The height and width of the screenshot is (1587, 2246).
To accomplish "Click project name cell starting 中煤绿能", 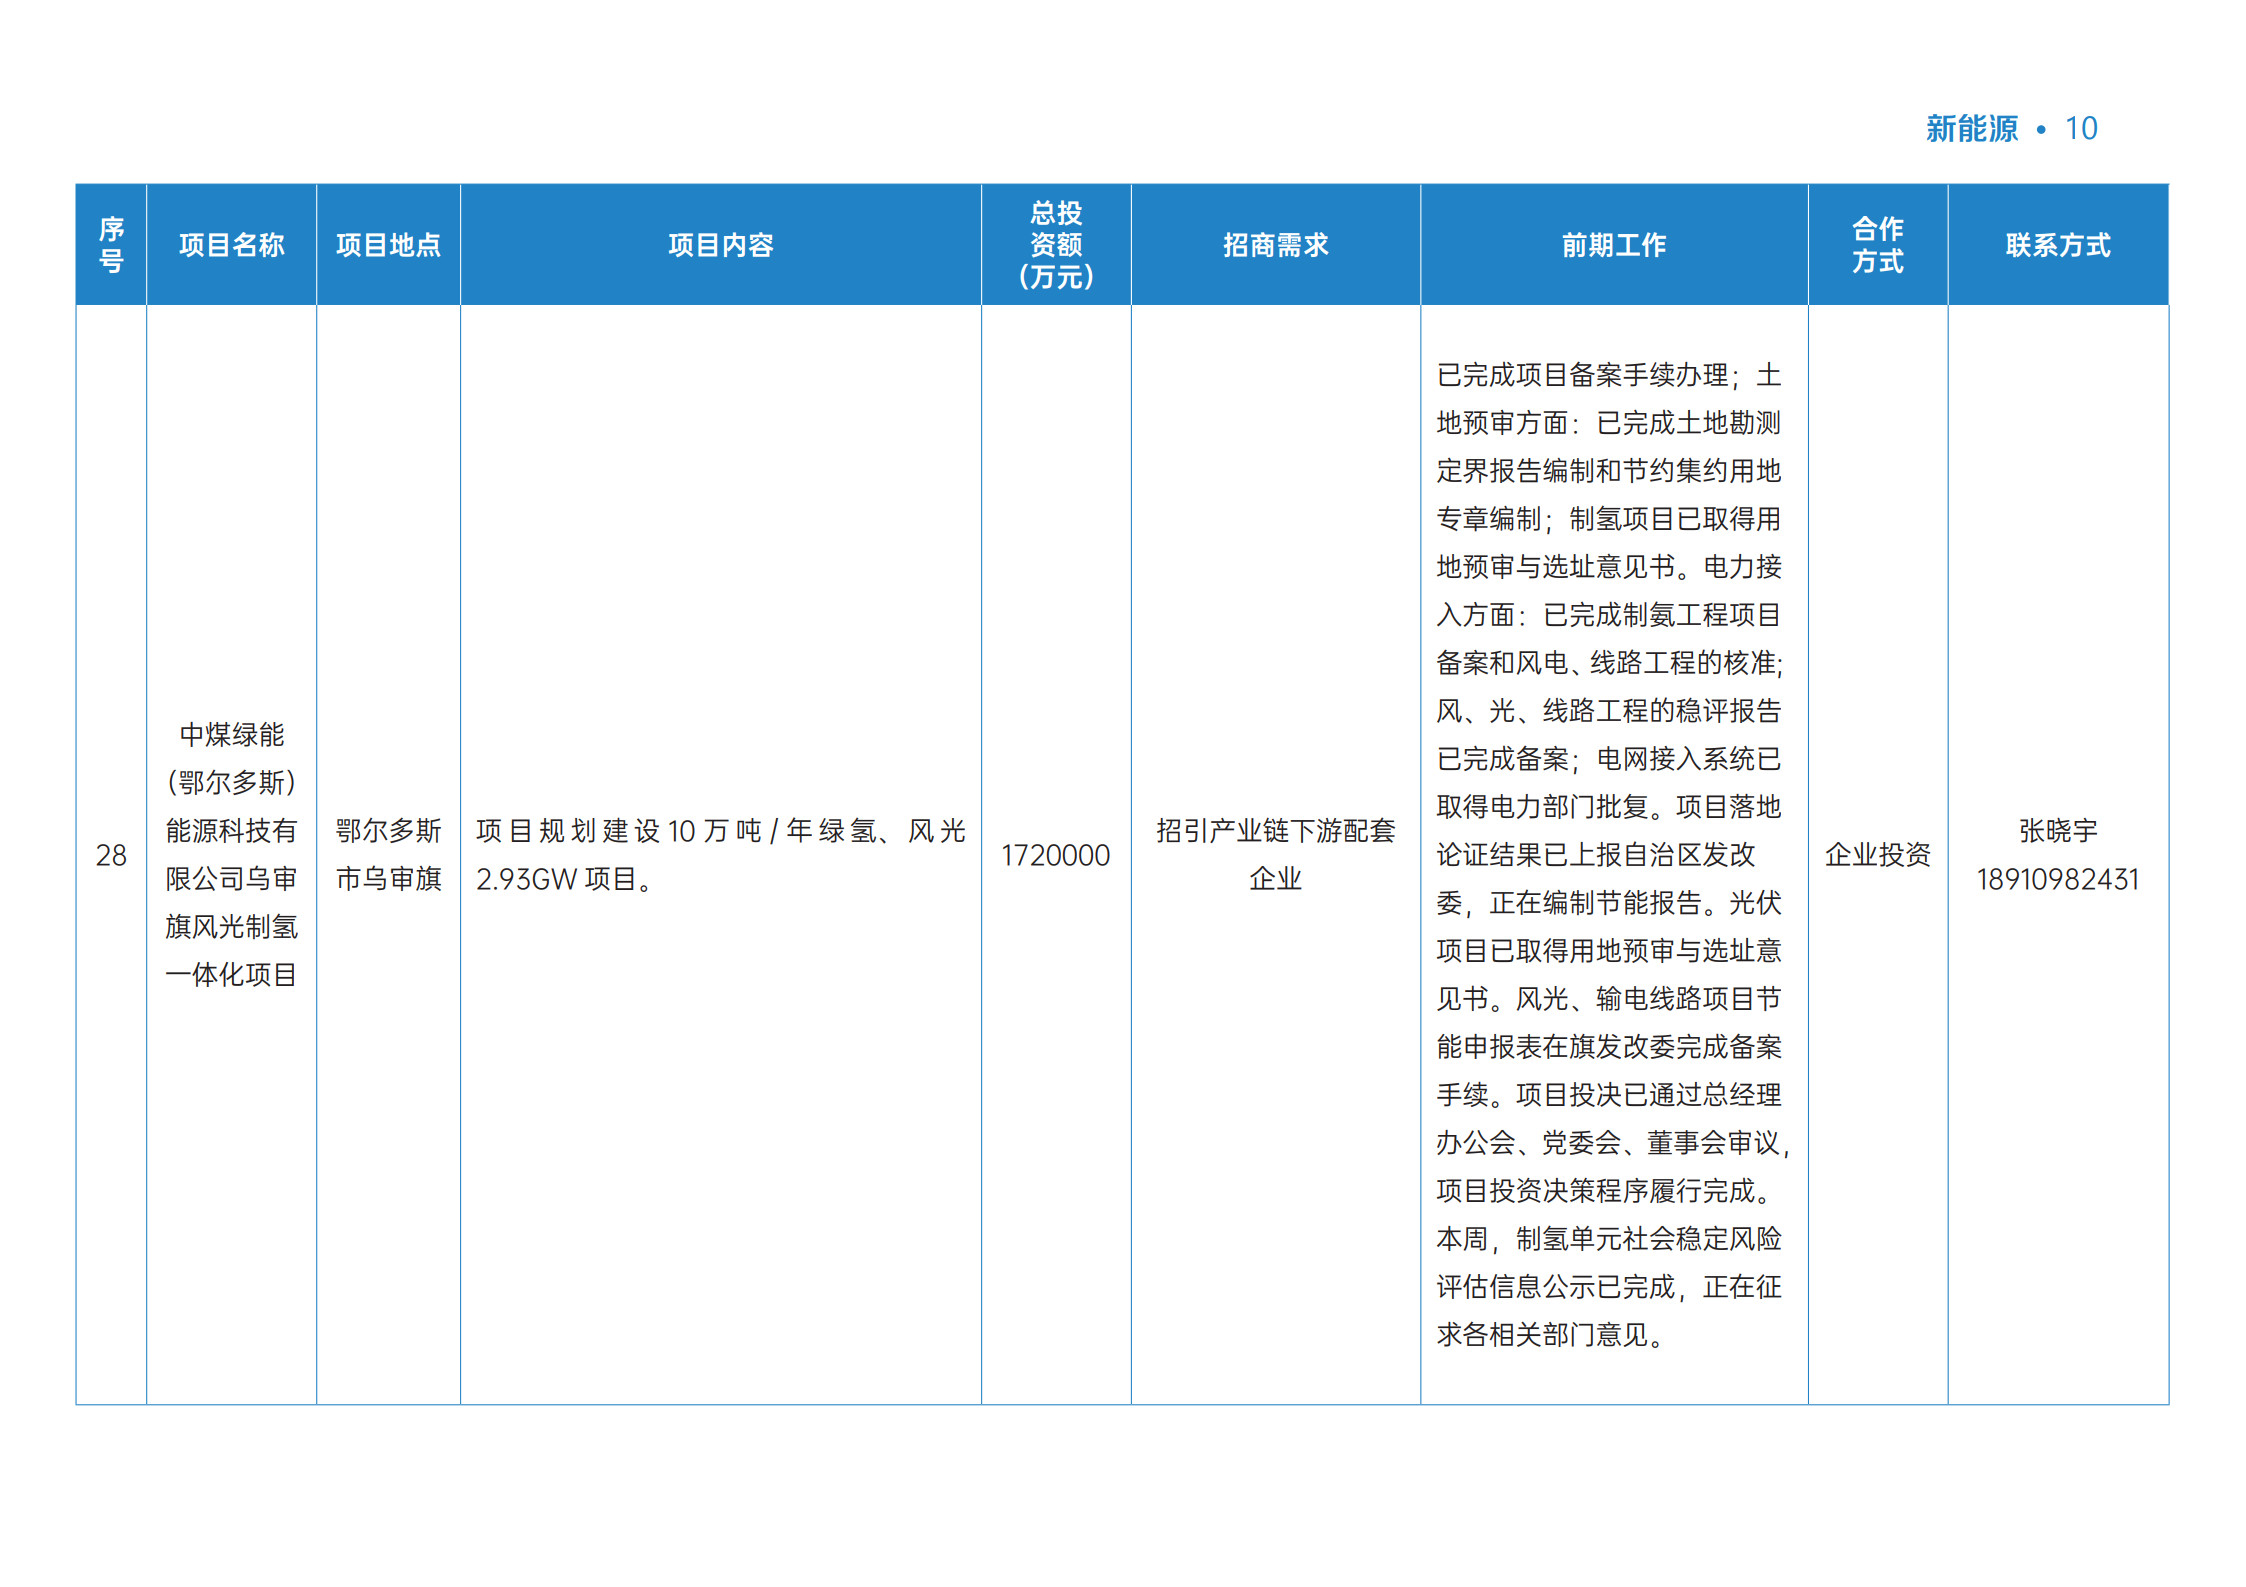I will [x=231, y=854].
